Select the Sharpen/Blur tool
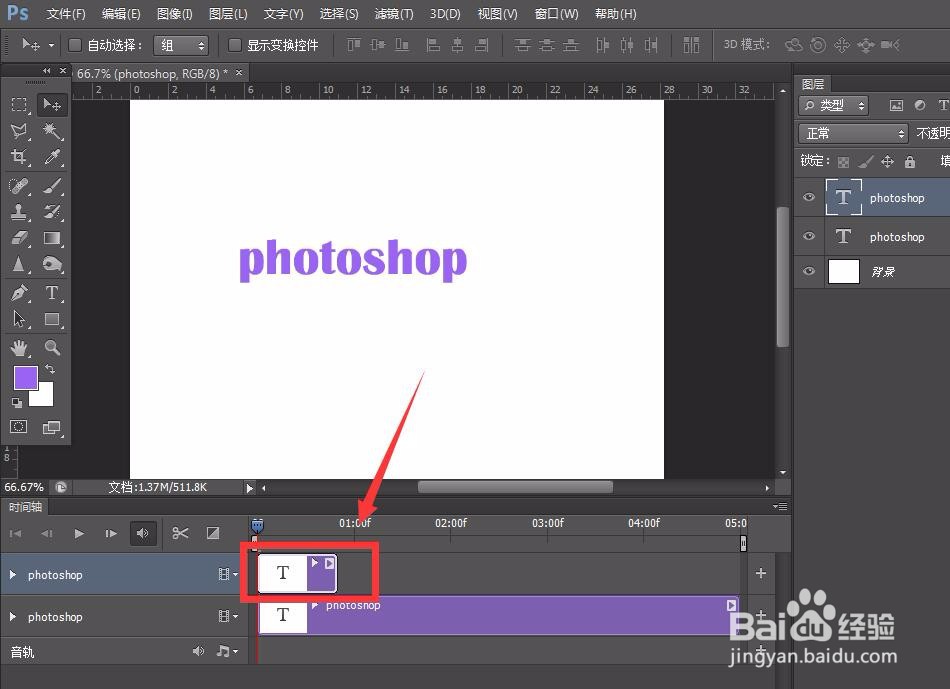 point(19,264)
